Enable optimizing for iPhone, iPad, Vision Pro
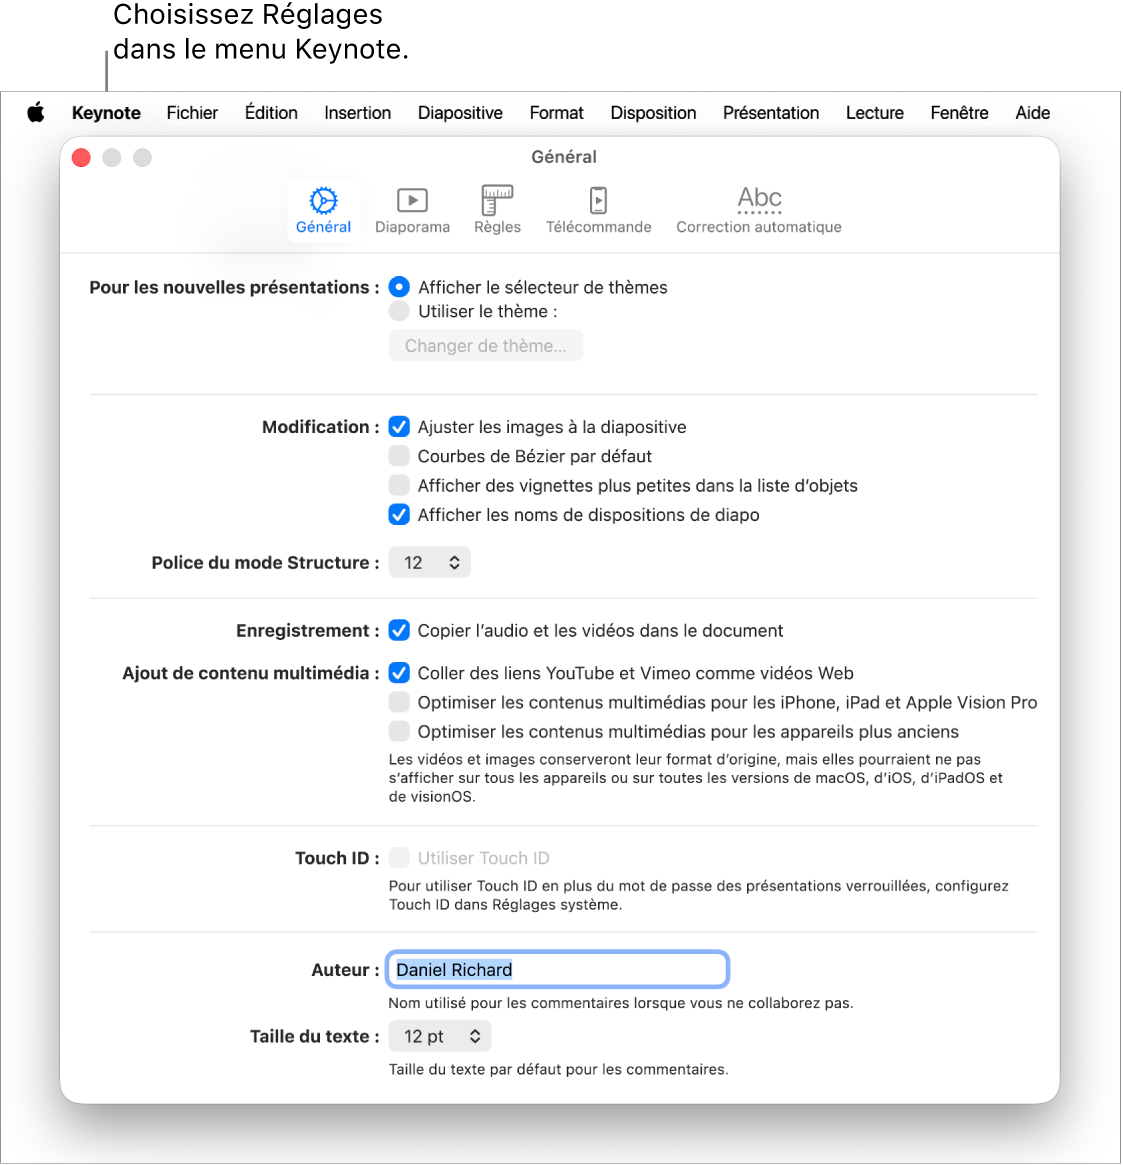The width and height of the screenshot is (1123, 1165). point(399,702)
